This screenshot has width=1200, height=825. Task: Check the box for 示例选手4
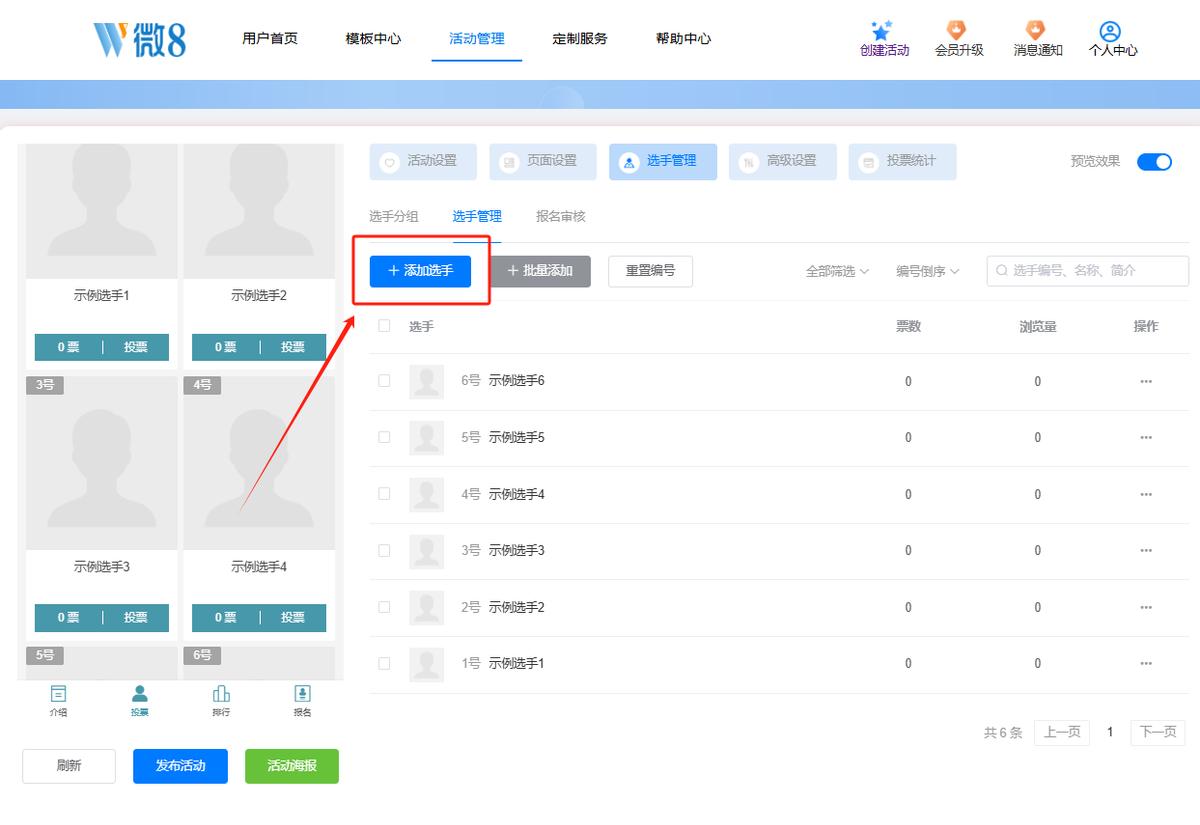tap(384, 494)
